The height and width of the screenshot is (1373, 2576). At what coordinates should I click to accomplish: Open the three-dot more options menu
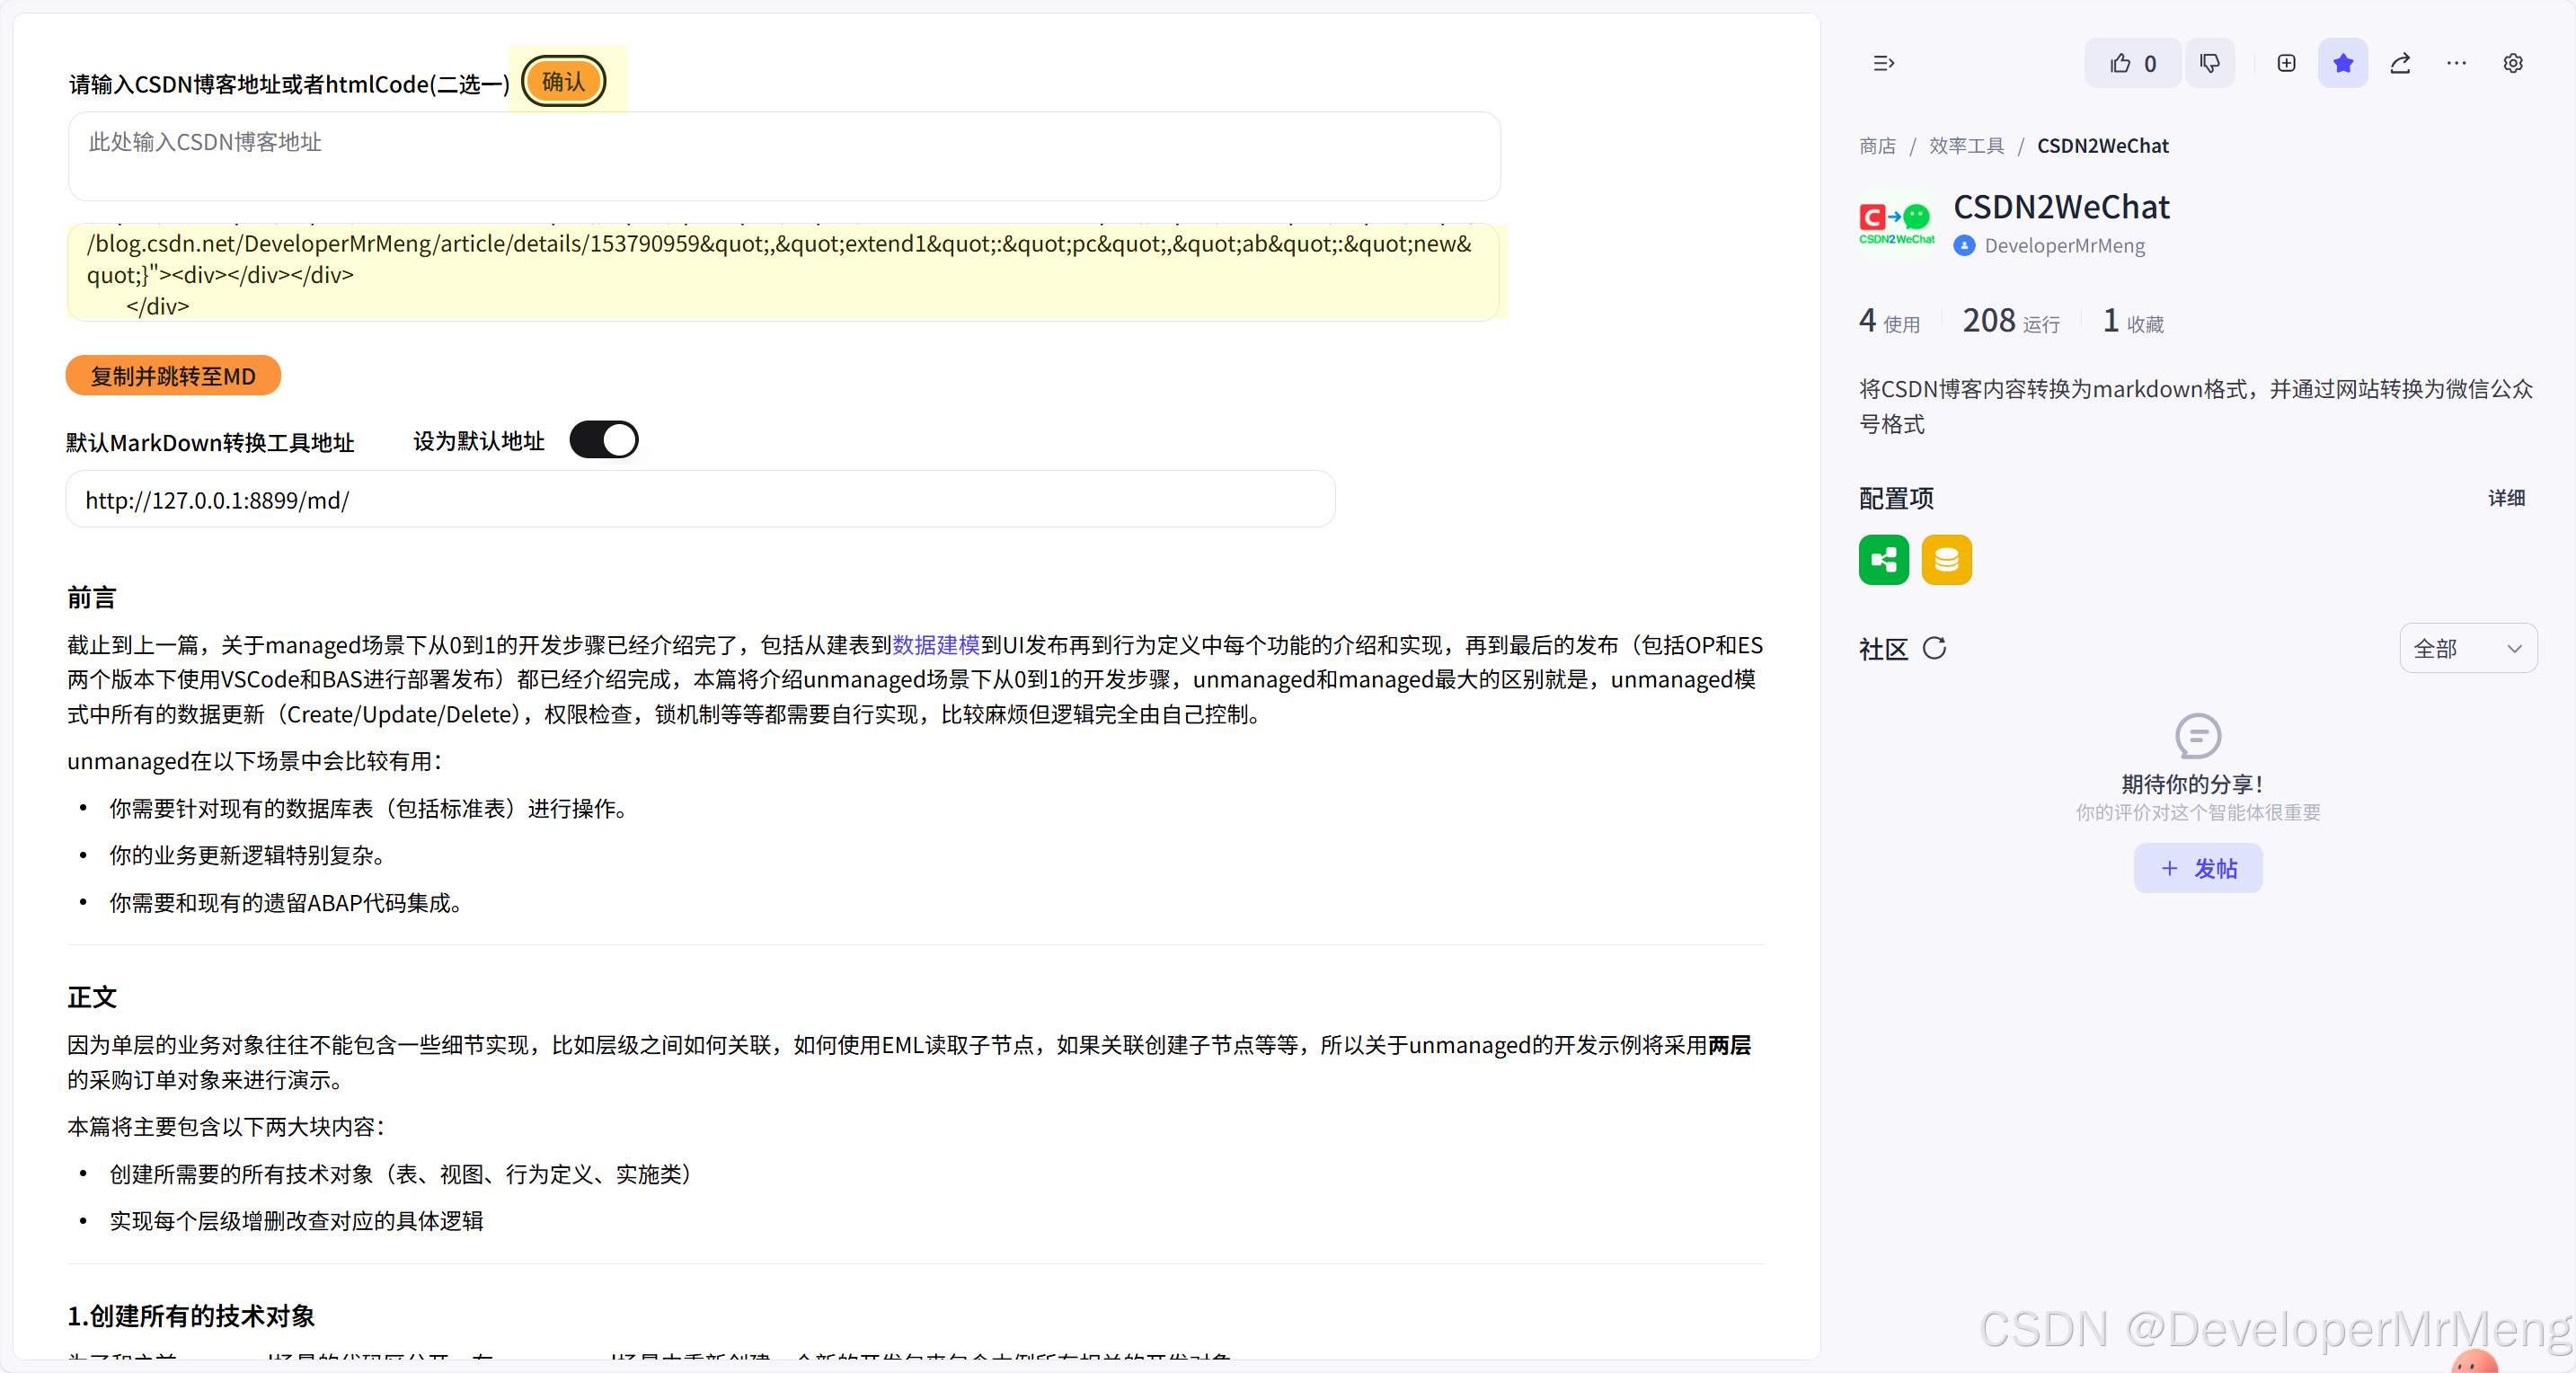click(x=2456, y=63)
